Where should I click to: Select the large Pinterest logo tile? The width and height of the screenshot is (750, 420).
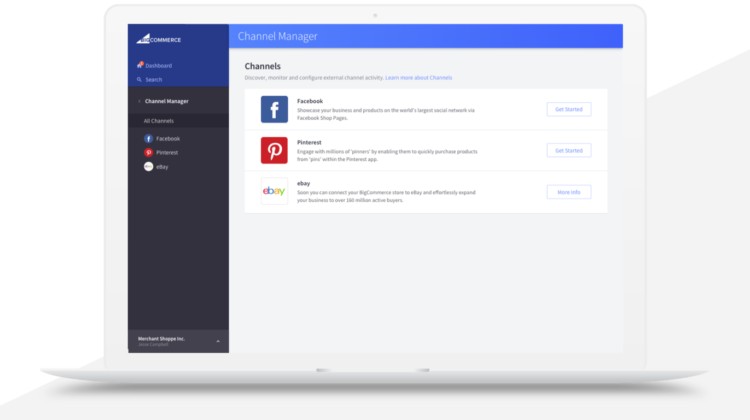pyautogui.click(x=274, y=150)
